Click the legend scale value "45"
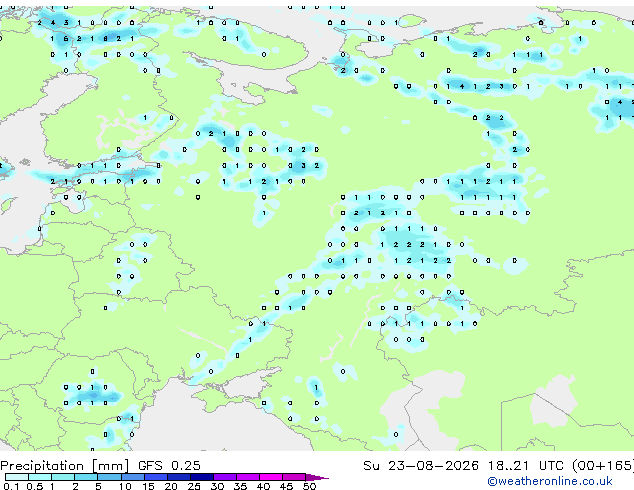 coord(286,486)
